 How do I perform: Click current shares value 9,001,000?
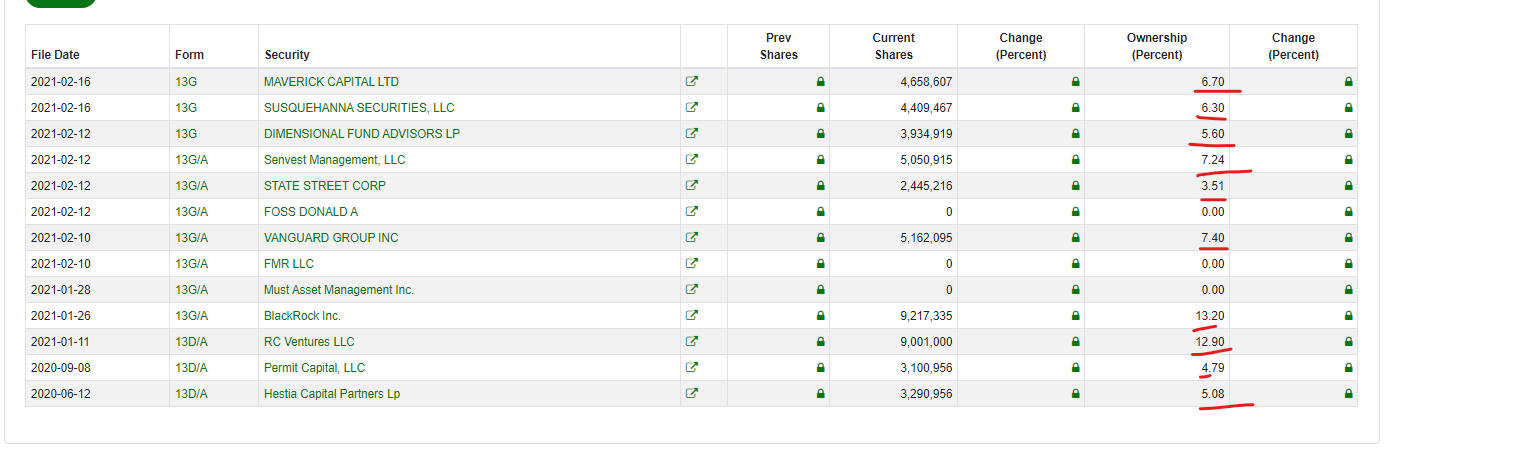(927, 342)
